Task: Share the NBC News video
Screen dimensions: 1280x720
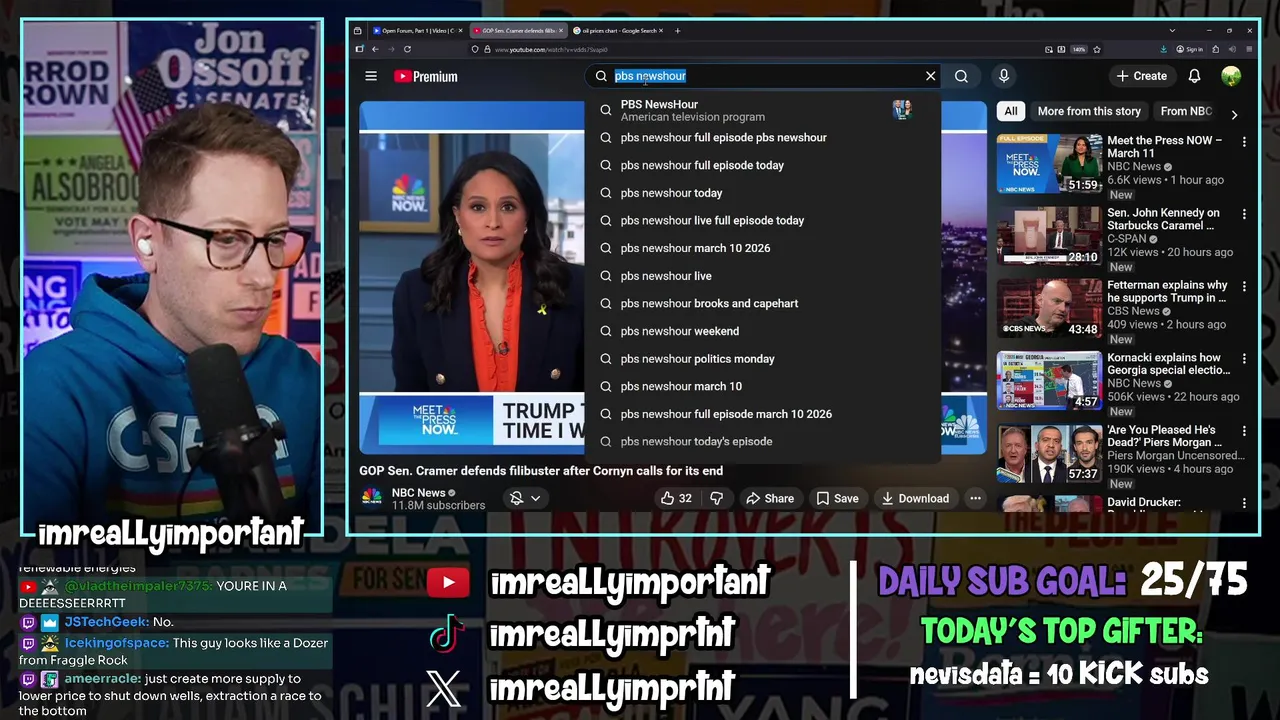Action: coord(770,498)
